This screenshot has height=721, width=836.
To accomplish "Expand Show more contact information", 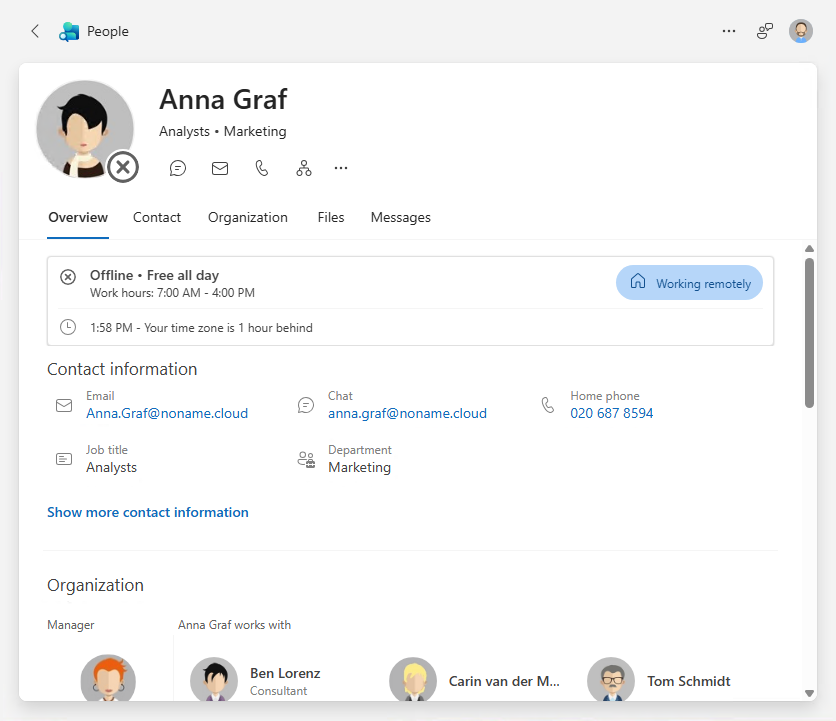I will click(148, 512).
